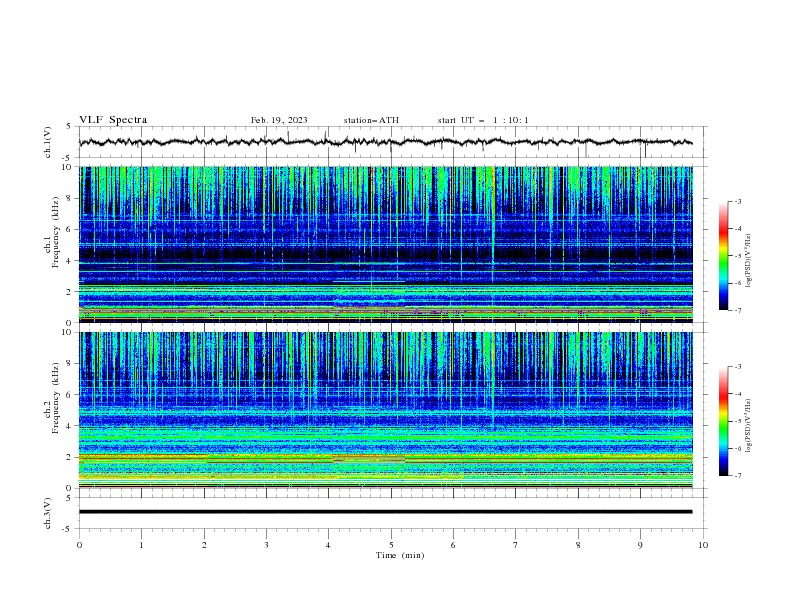Click time axis tick label "1"

(141, 545)
